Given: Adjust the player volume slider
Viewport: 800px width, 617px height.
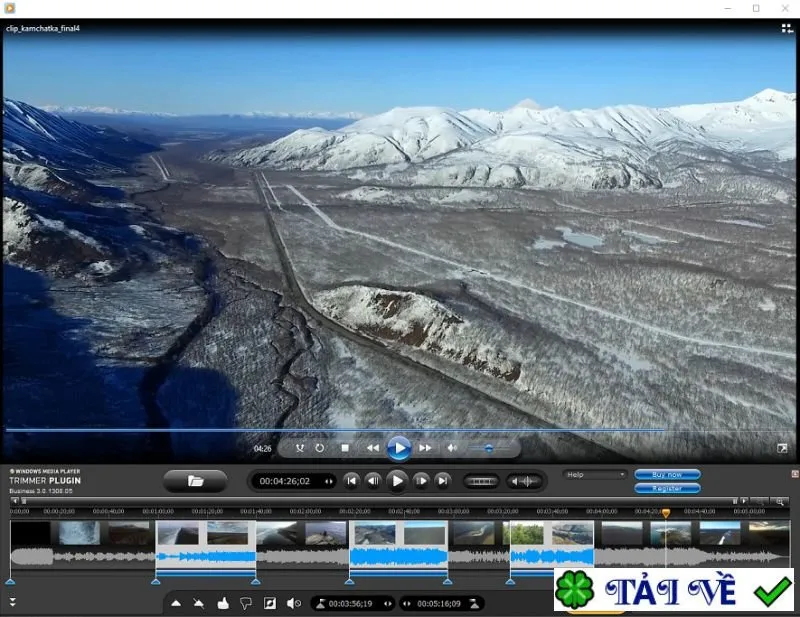Looking at the screenshot, I should point(489,449).
